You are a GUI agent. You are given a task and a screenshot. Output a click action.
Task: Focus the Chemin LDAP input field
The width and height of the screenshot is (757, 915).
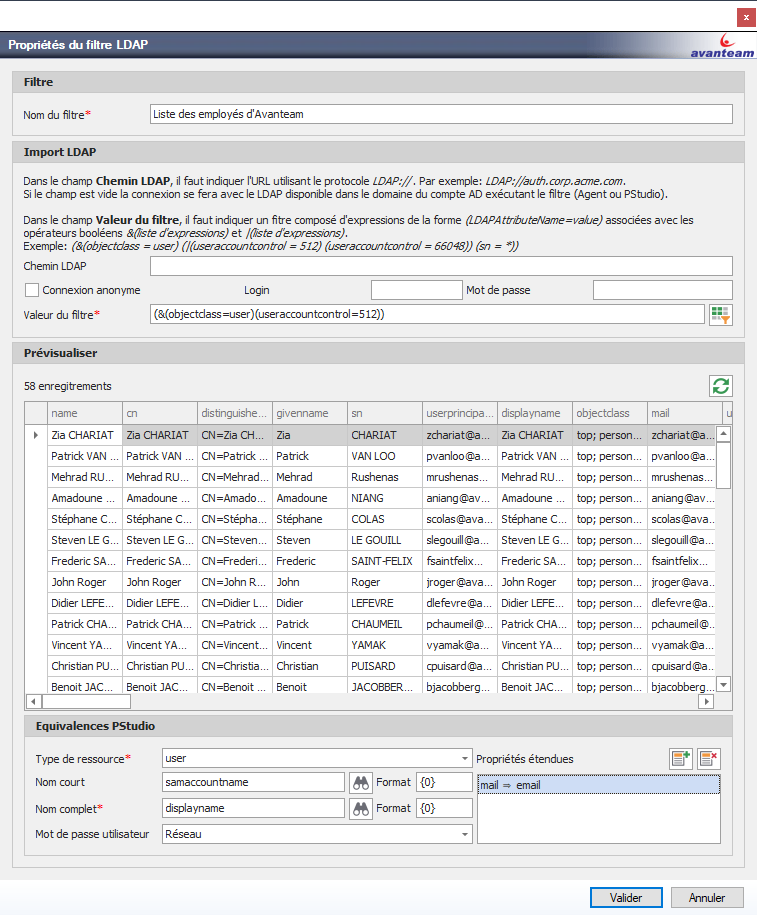point(441,266)
